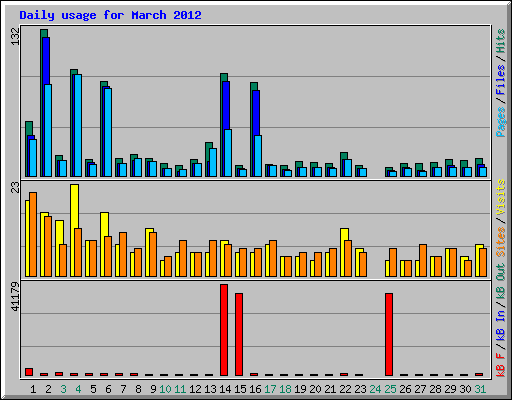Click the green day 11 label
The height and width of the screenshot is (400, 512).
180,389
